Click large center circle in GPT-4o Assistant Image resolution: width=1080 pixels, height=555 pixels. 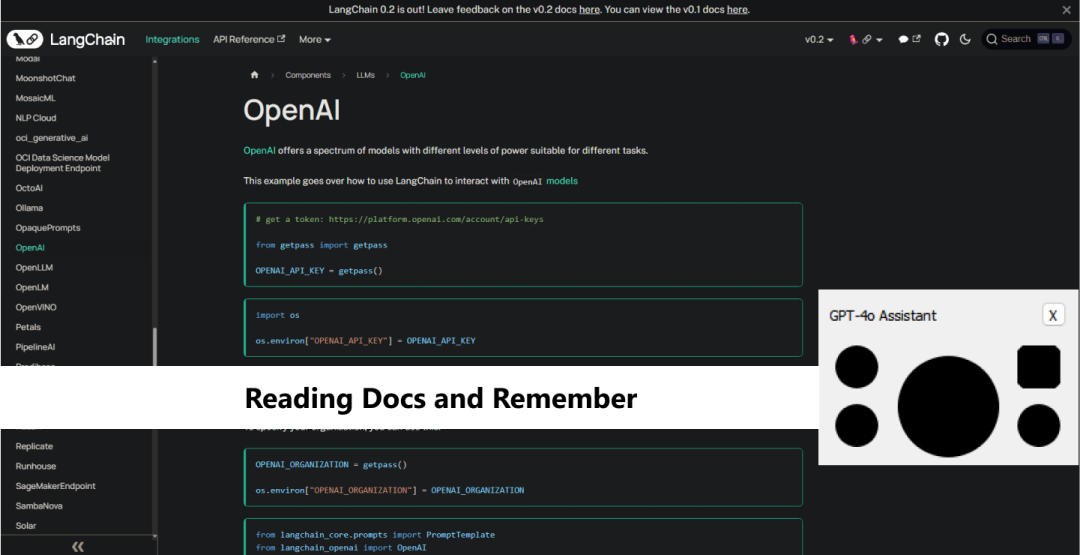[948, 406]
